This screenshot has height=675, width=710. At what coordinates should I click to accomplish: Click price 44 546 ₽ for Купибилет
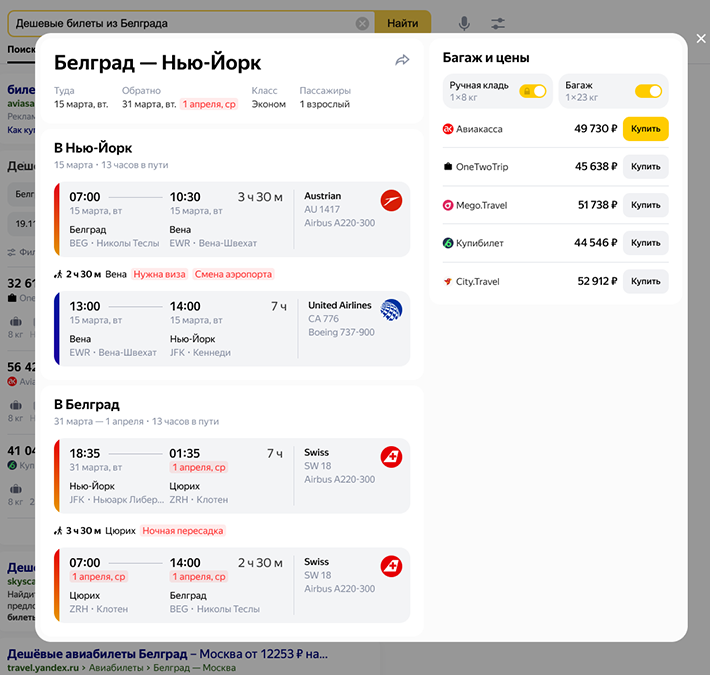coord(595,243)
